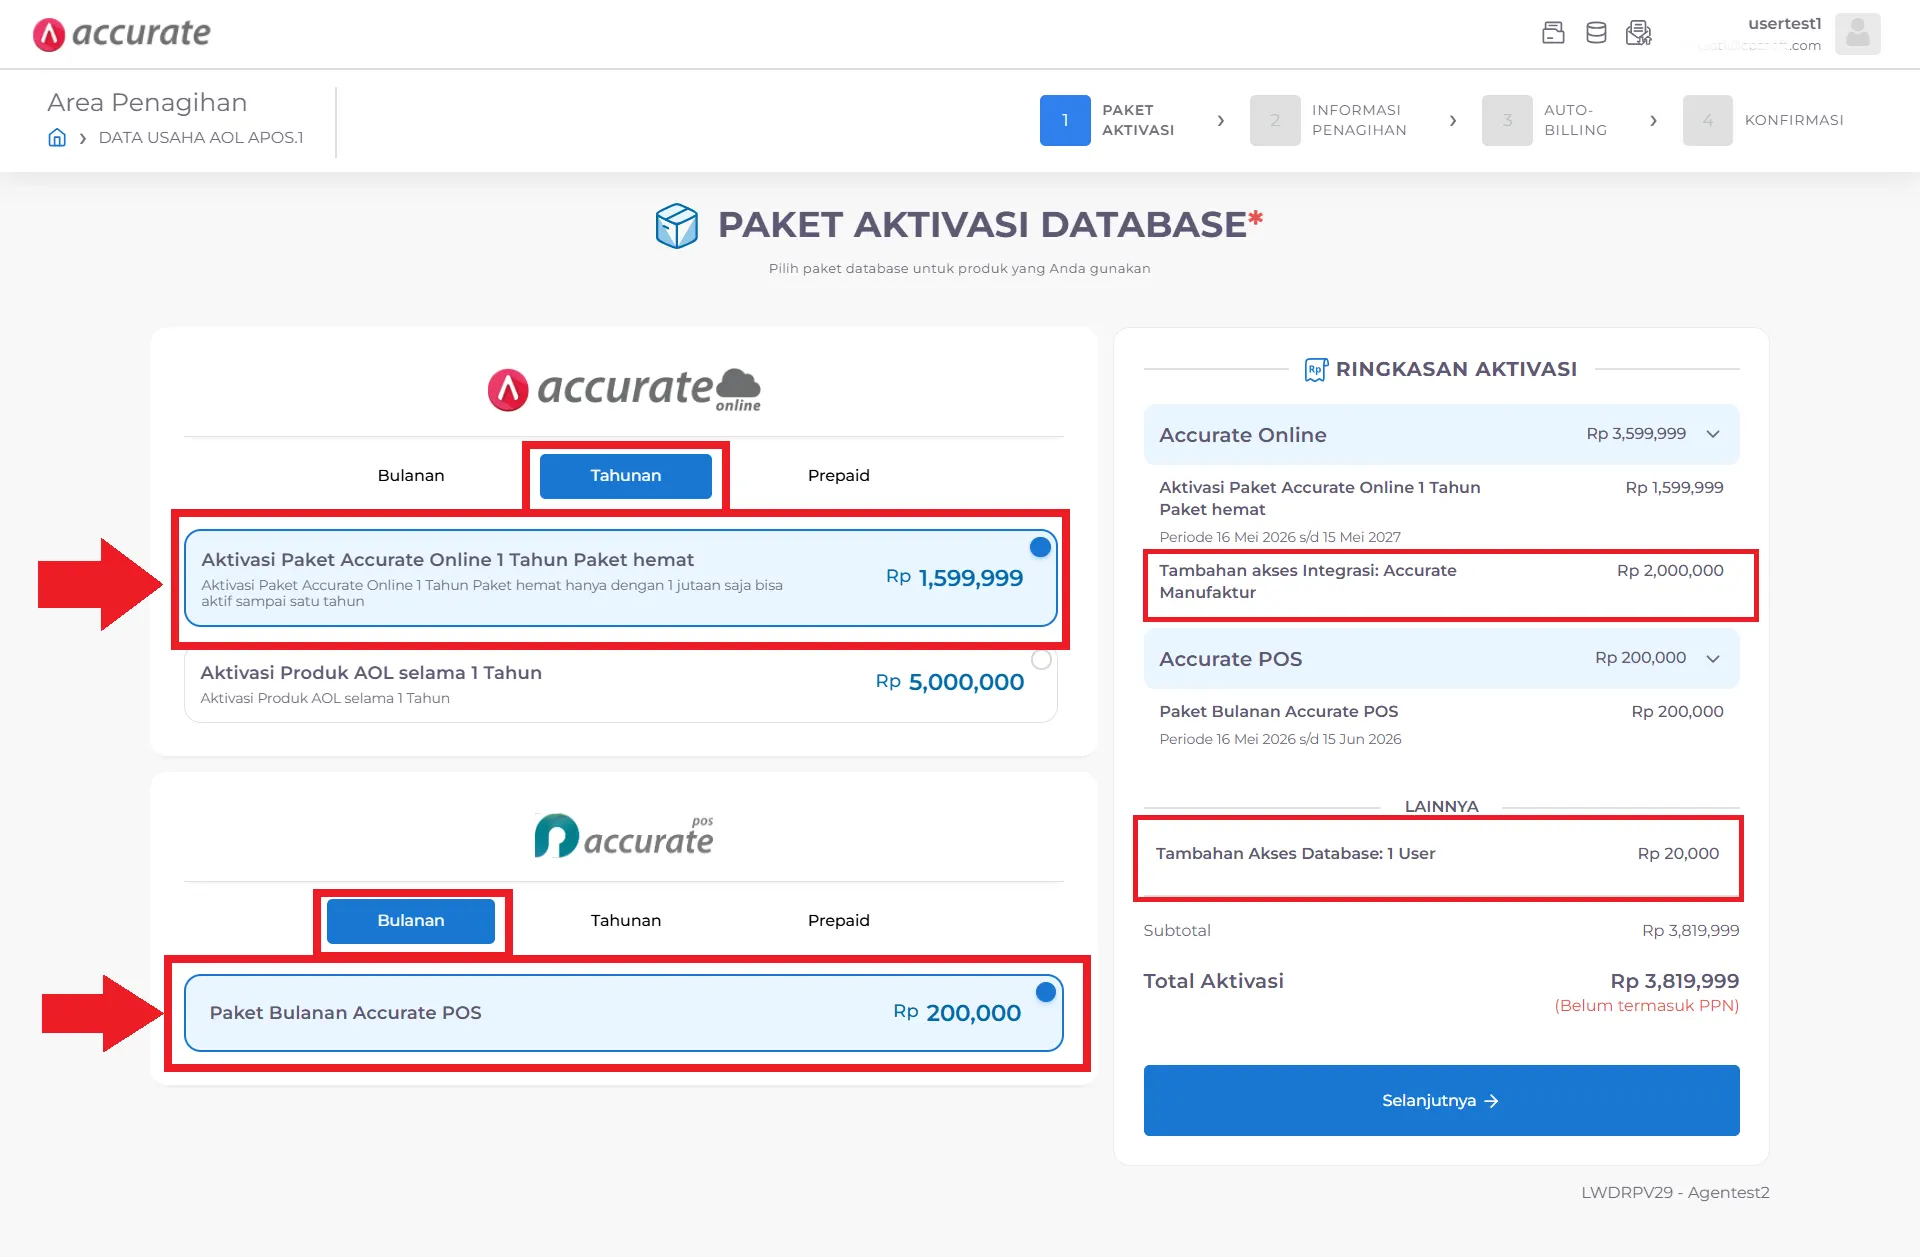
Task: Click the Total Aktivasi amount Rp 3,819,999
Action: [x=1675, y=981]
